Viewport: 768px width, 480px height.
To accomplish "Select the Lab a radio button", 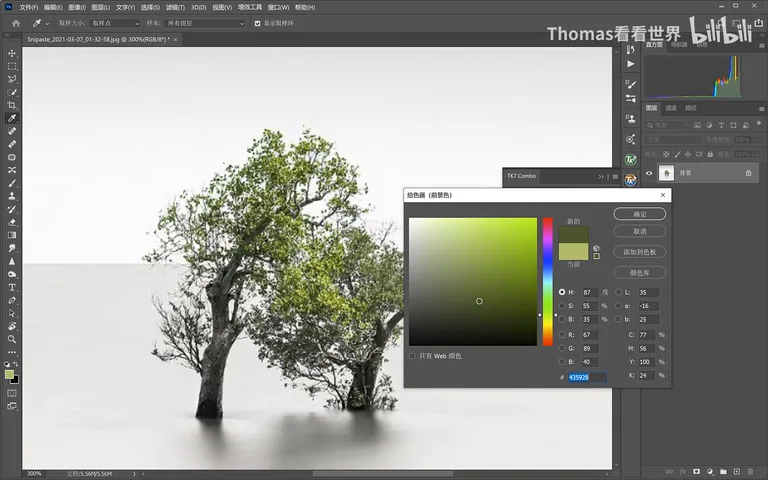I will point(619,306).
